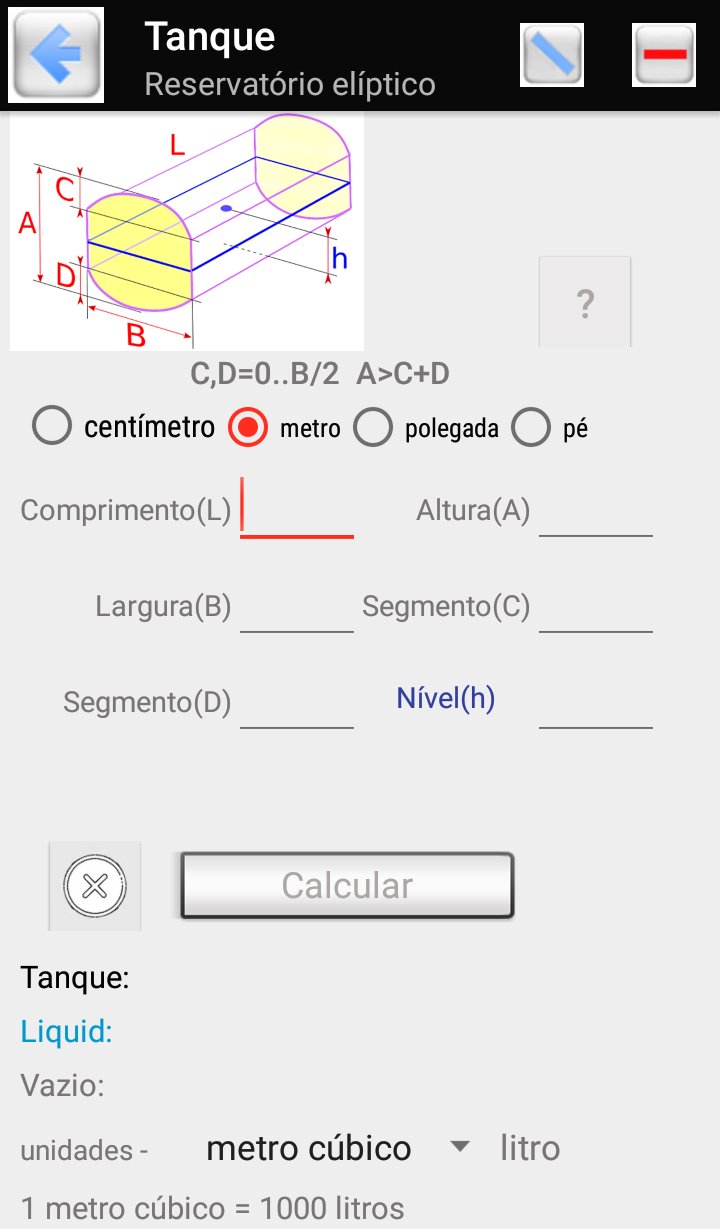Image resolution: width=720 pixels, height=1229 pixels.
Task: Click the dropdown arrow beside metro cúbico
Action: coord(460,1147)
